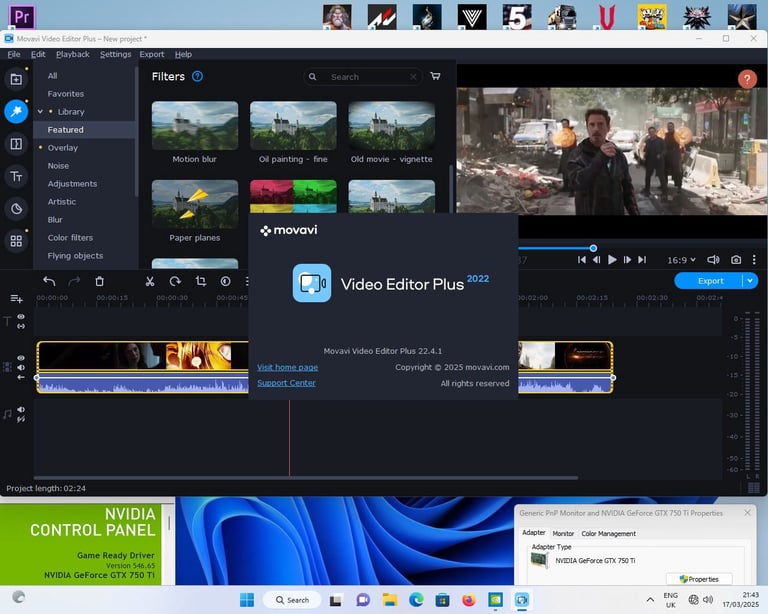Viewport: 768px width, 614px height.
Task: Click the filter Search input field
Action: coord(363,77)
